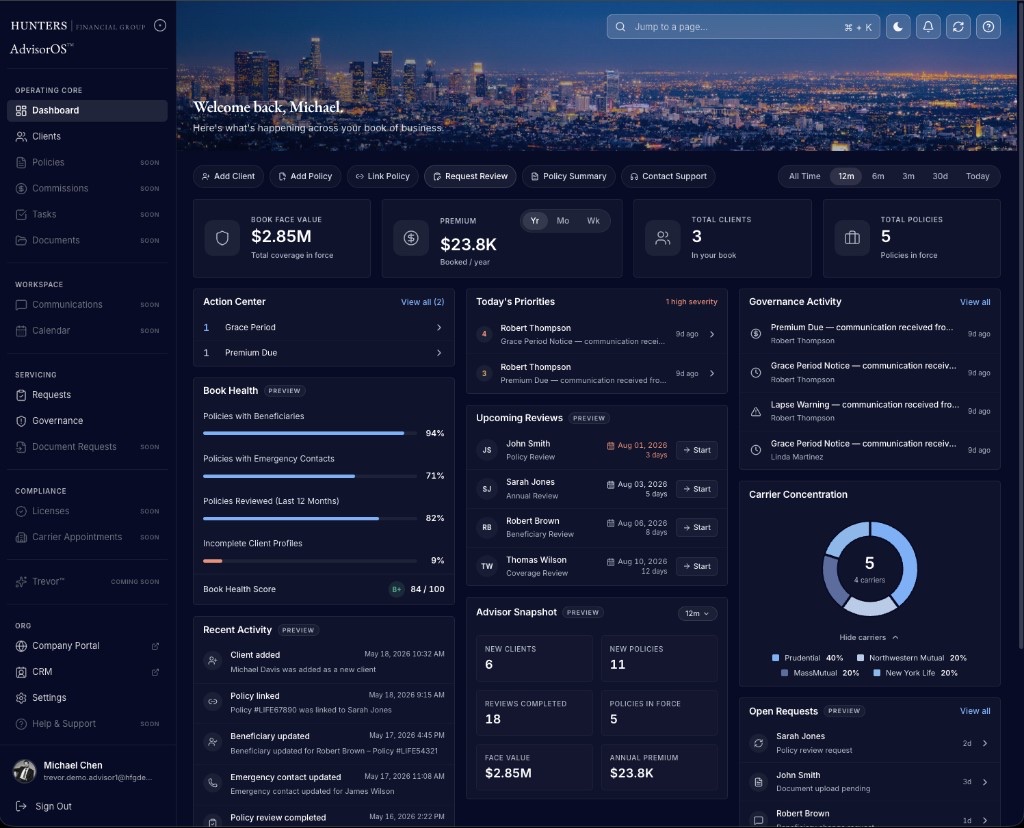Screen dimensions: 1024x828
Task: Select the 12m time range
Action: [x=846, y=176]
